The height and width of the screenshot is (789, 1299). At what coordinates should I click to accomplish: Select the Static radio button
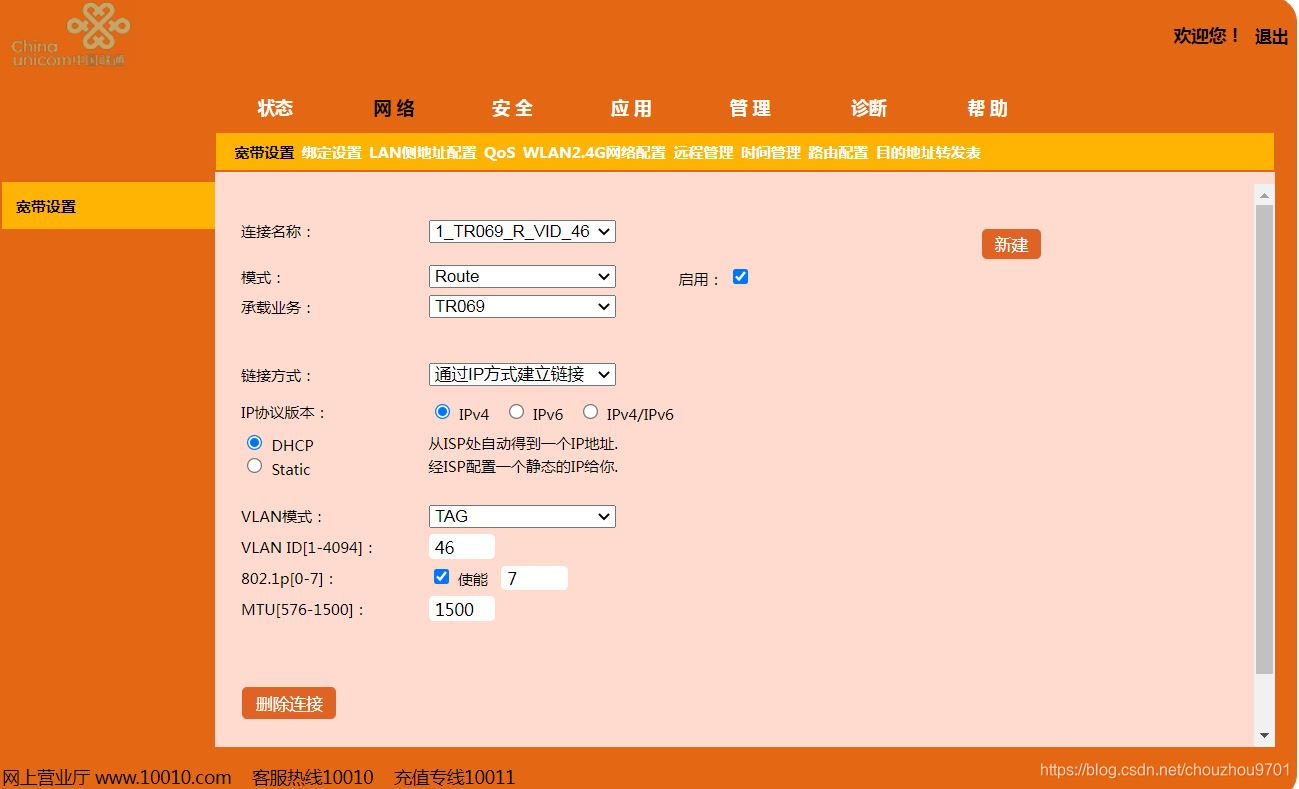pyautogui.click(x=254, y=466)
